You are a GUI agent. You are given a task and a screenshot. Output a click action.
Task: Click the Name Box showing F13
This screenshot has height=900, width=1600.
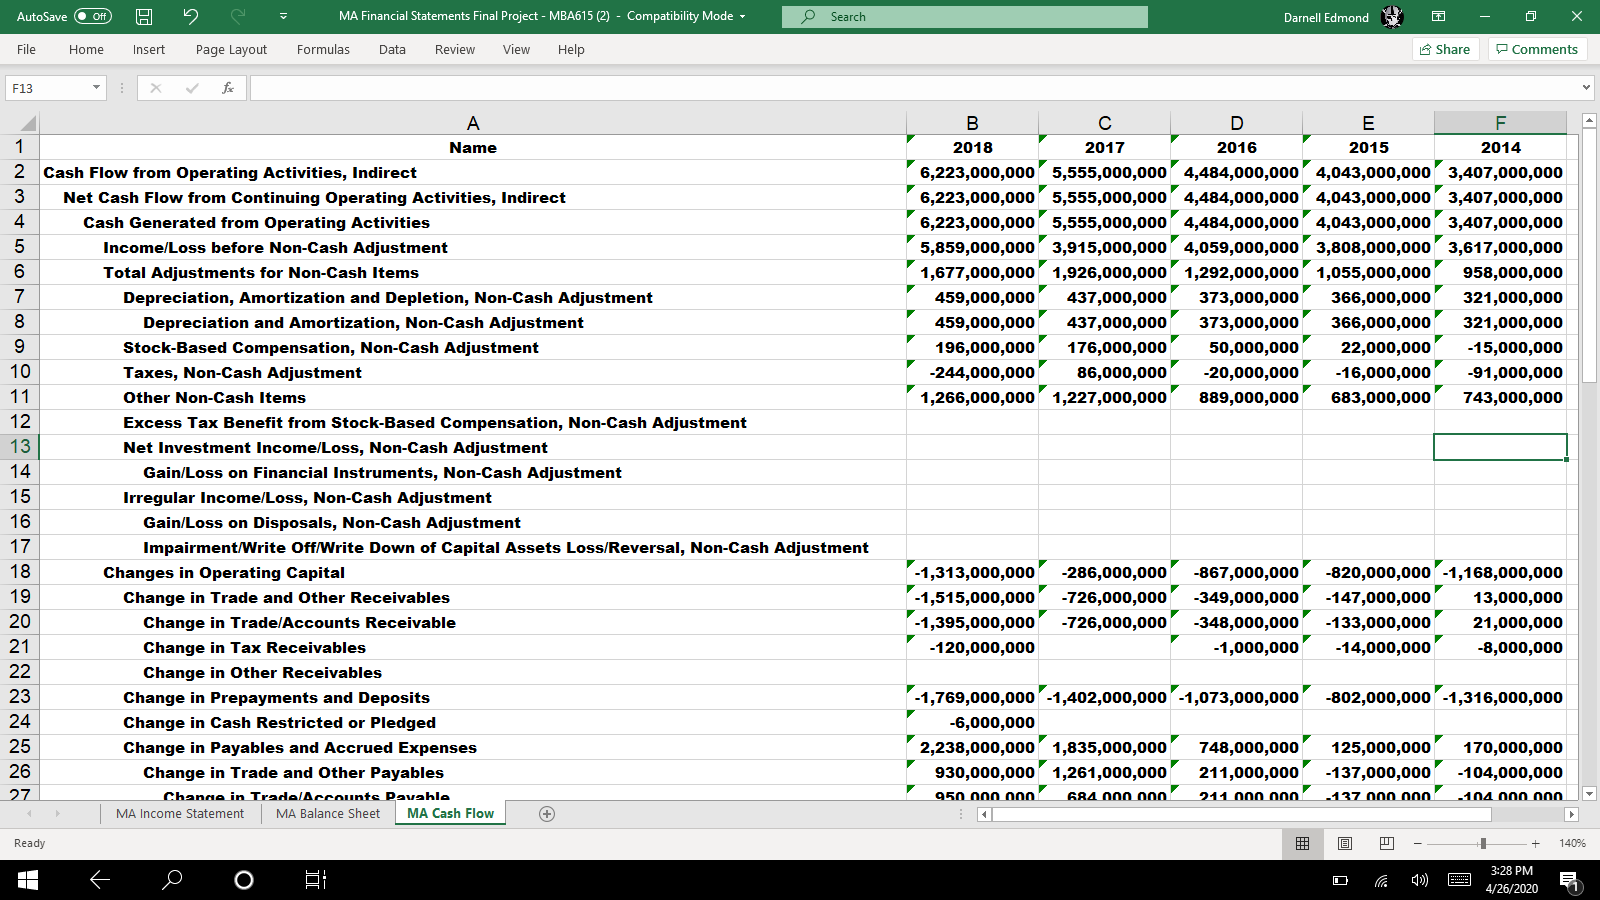click(x=48, y=88)
